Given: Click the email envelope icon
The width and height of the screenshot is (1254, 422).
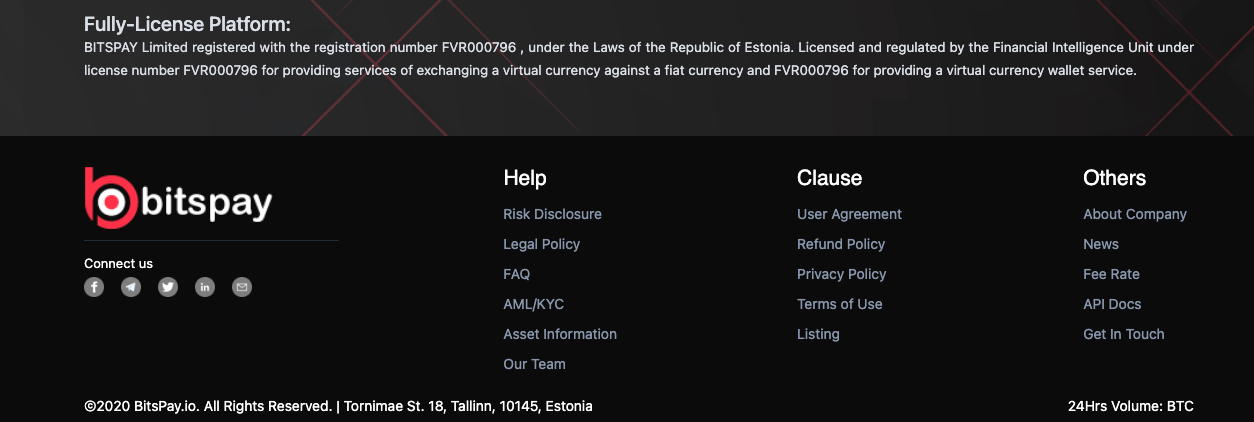Looking at the screenshot, I should pyautogui.click(x=242, y=287).
